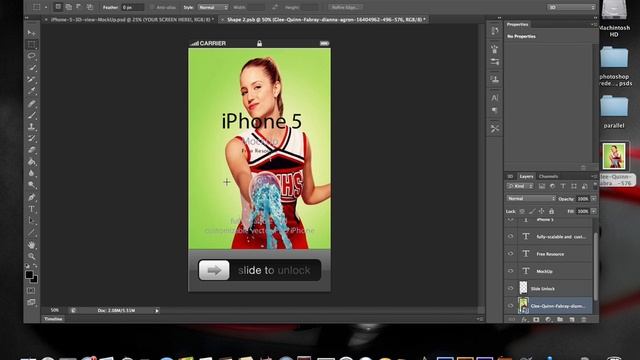640x360 pixels.
Task: Select the Brush tool
Action: [x=31, y=115]
